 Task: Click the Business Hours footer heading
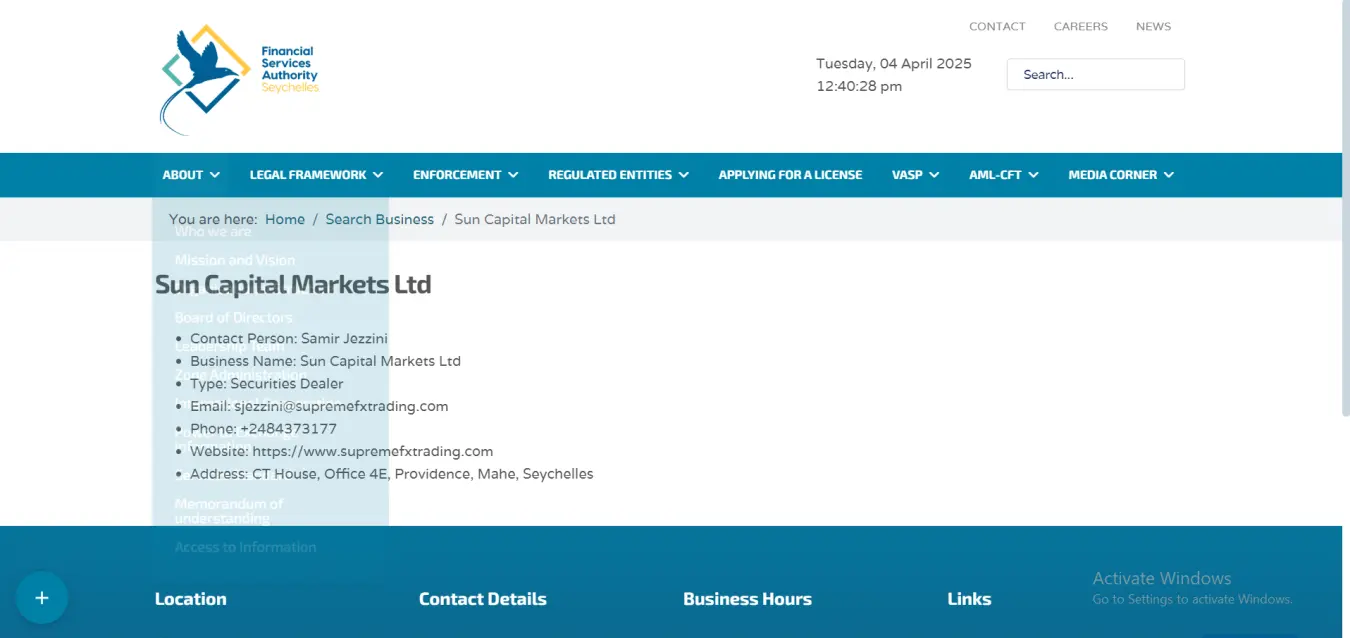pos(748,599)
